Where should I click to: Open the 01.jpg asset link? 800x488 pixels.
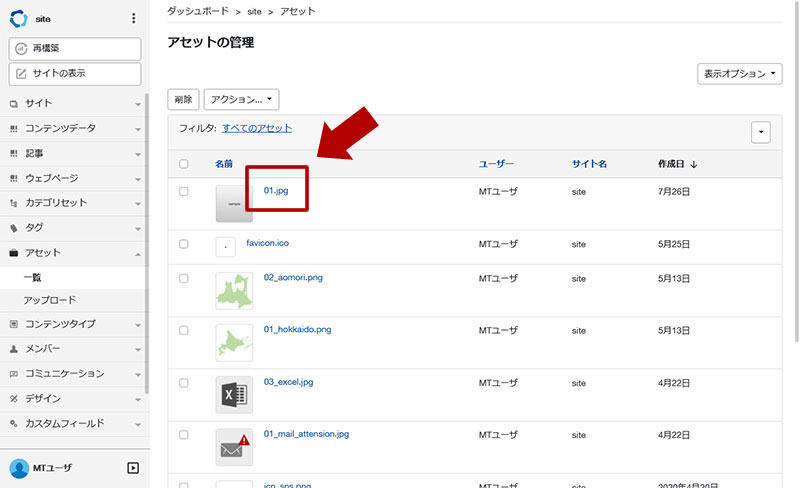(x=276, y=190)
